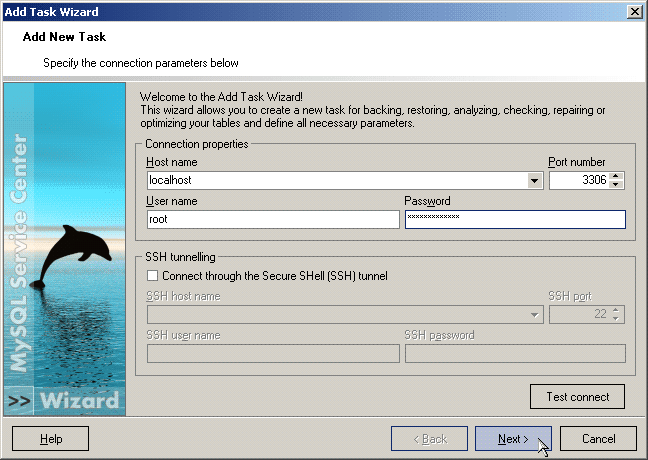Screen dimensions: 648x460
Task: Decrease the Port number with down arrow
Action: click(616, 185)
